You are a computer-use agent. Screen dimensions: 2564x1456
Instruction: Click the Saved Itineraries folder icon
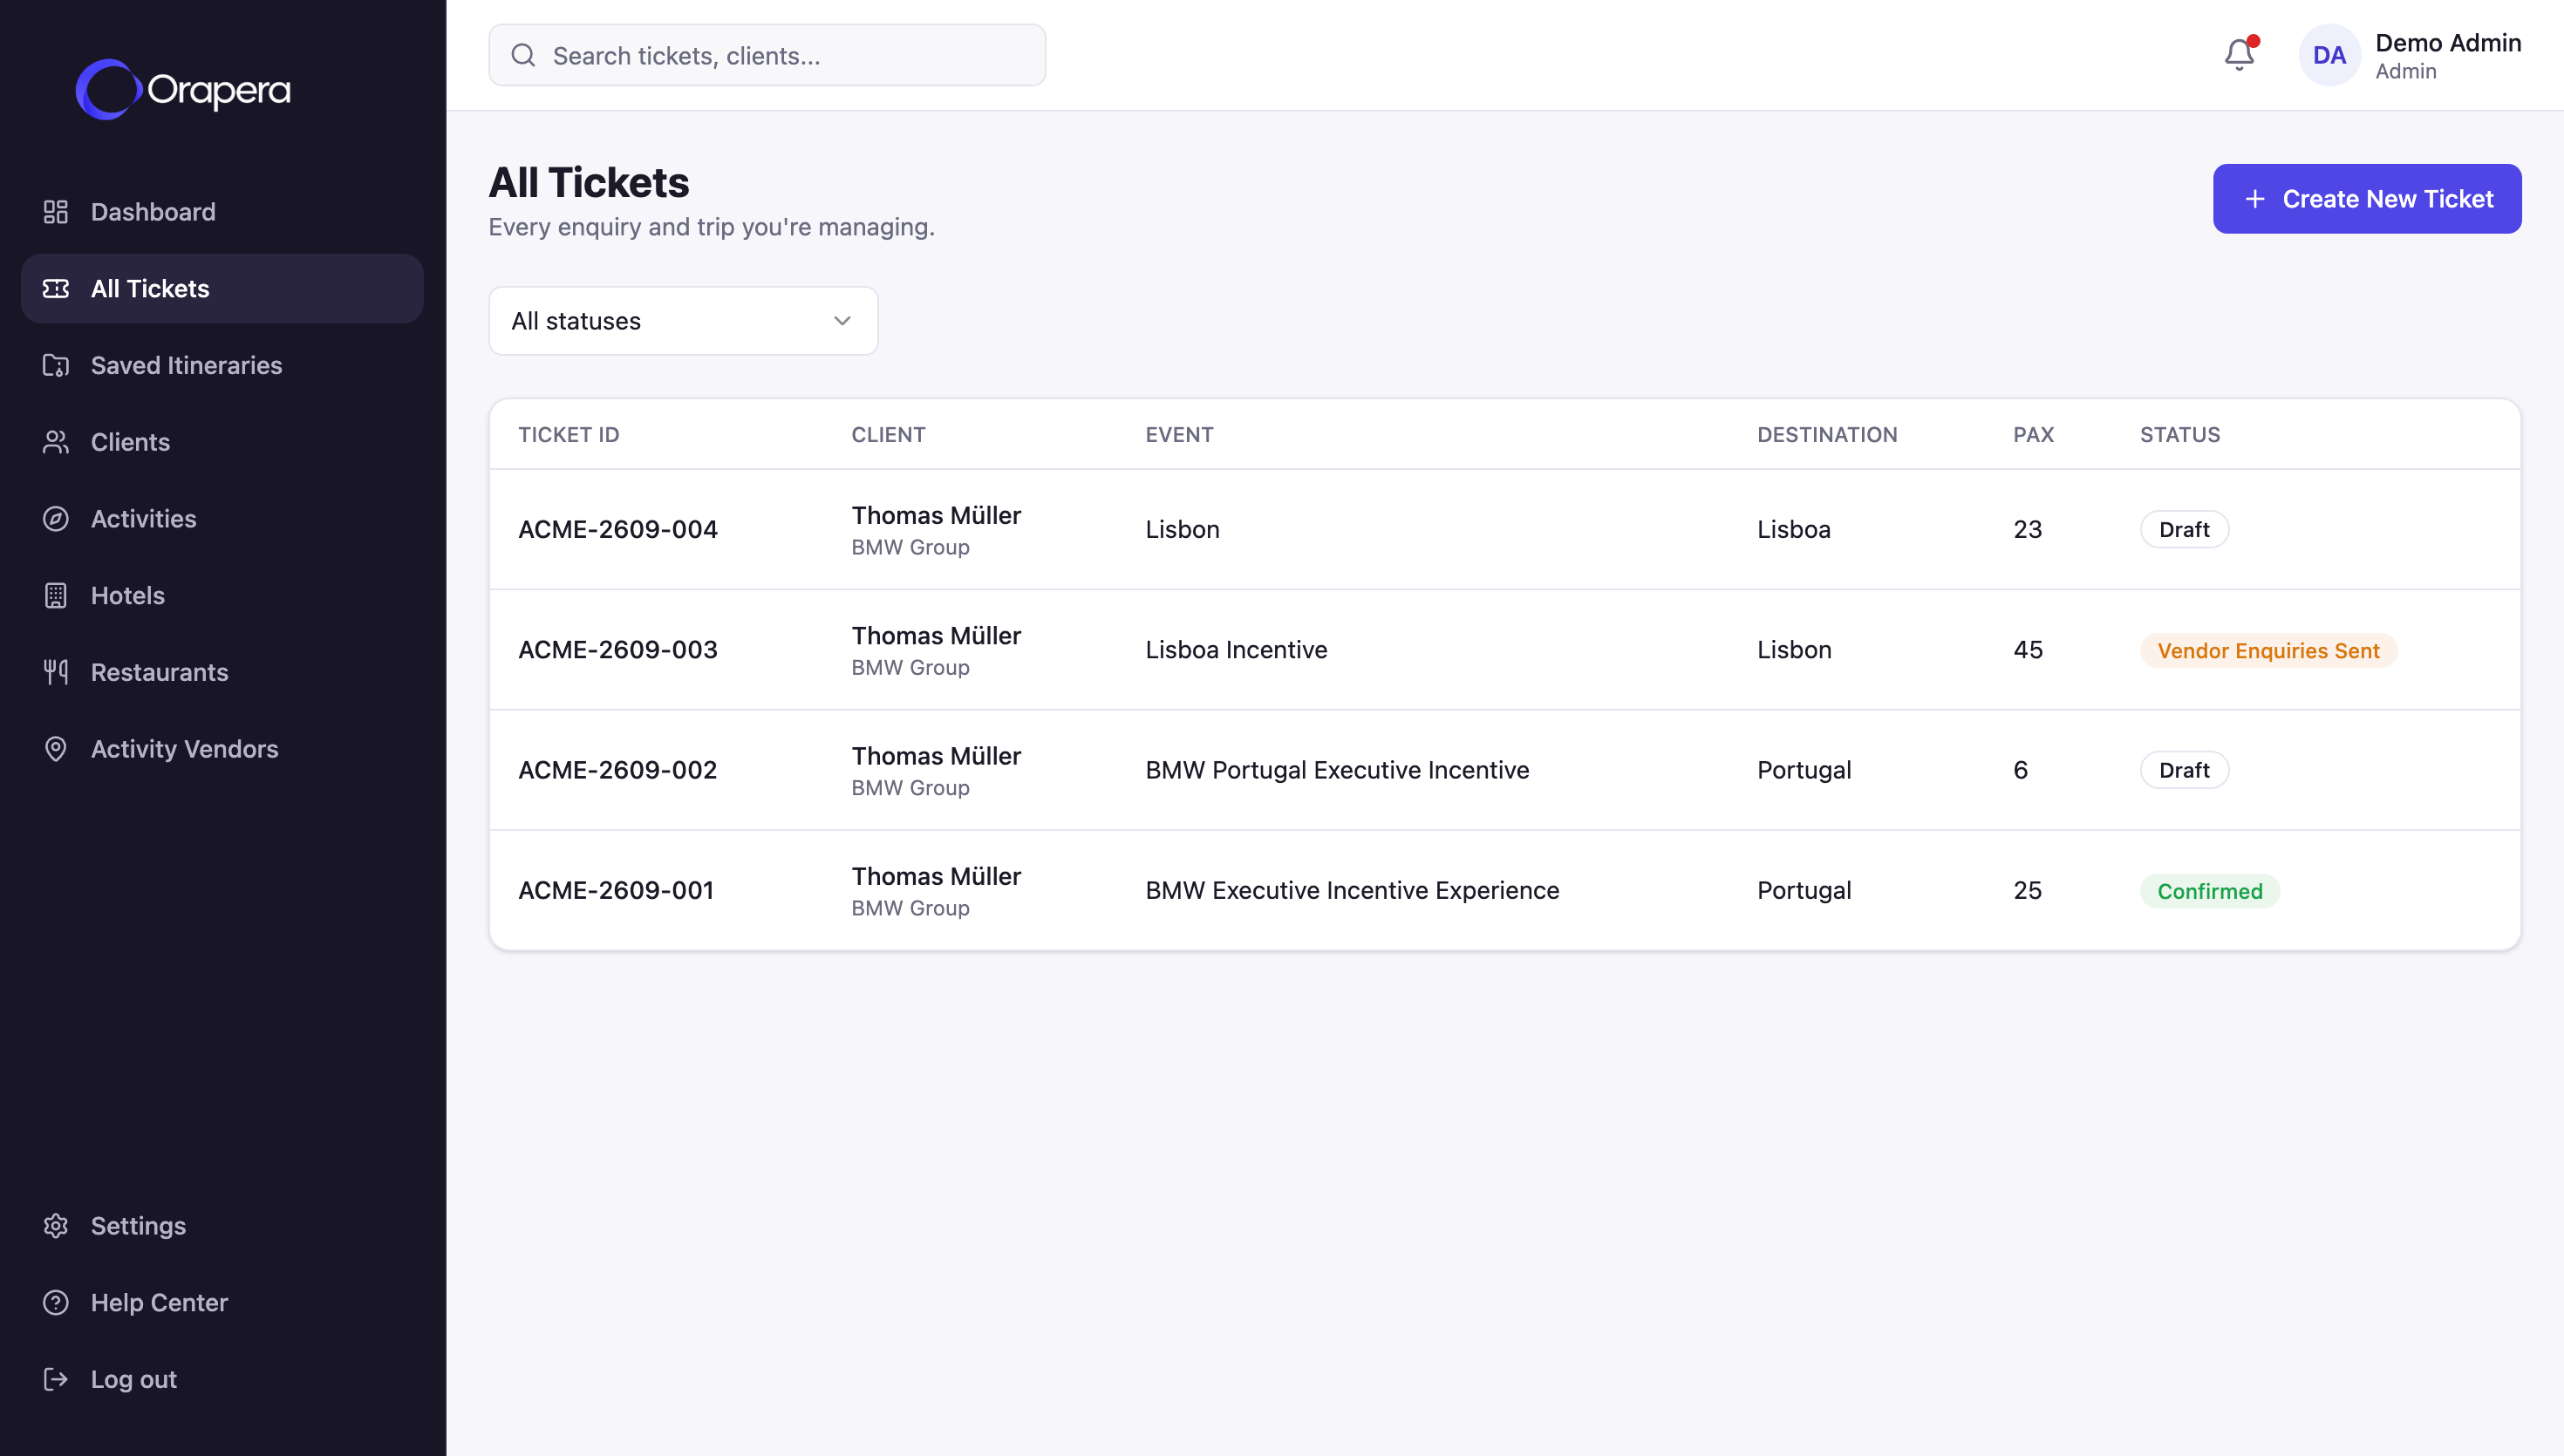56,365
